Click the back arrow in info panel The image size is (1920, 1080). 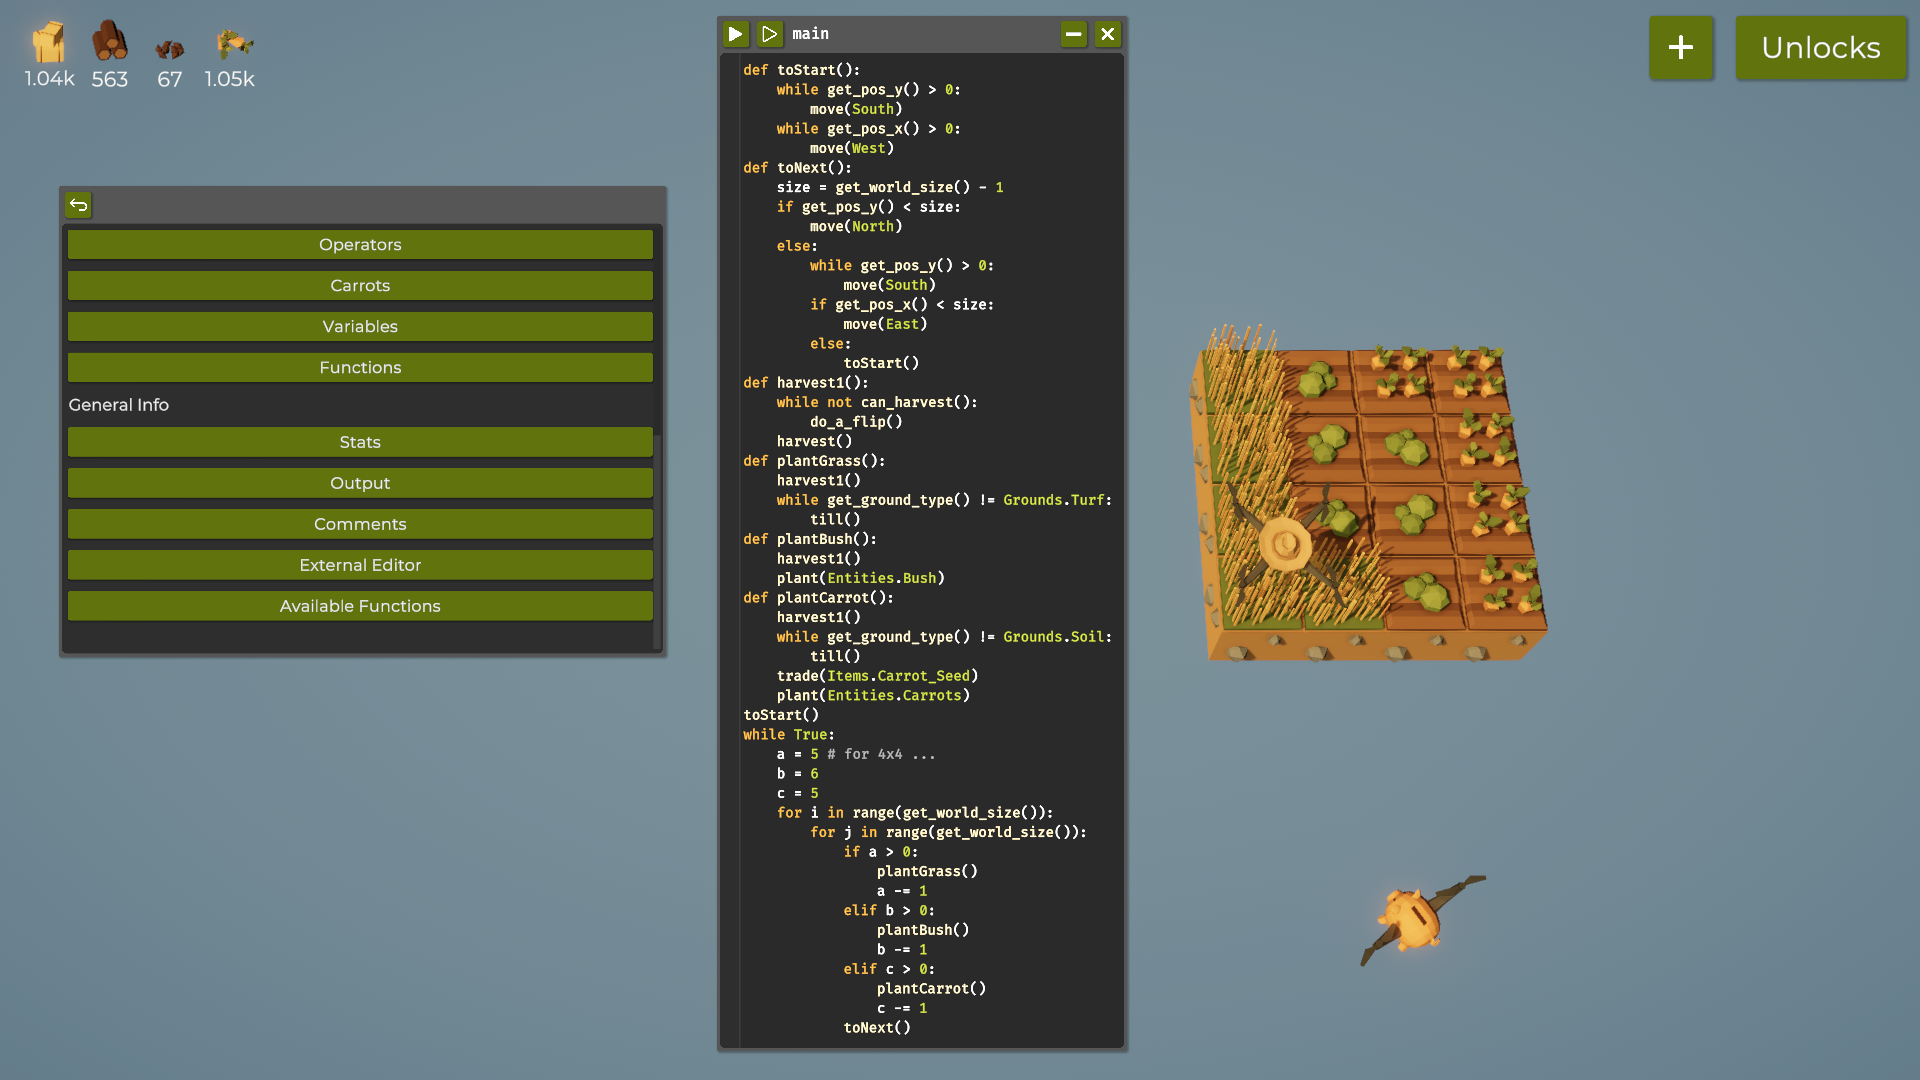tap(78, 205)
